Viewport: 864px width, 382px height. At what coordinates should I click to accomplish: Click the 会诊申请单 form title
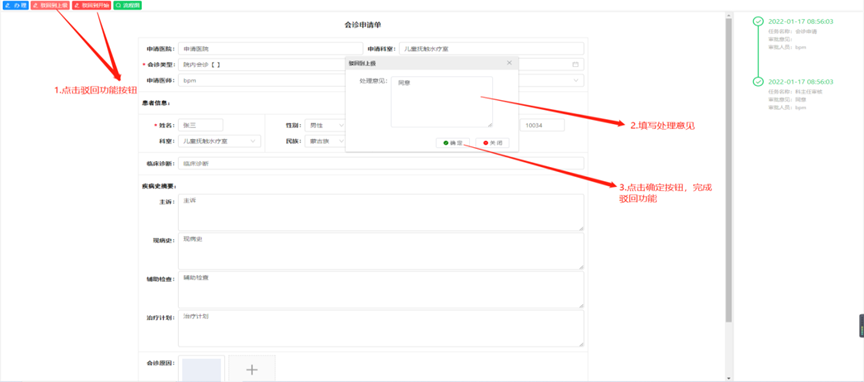363,25
